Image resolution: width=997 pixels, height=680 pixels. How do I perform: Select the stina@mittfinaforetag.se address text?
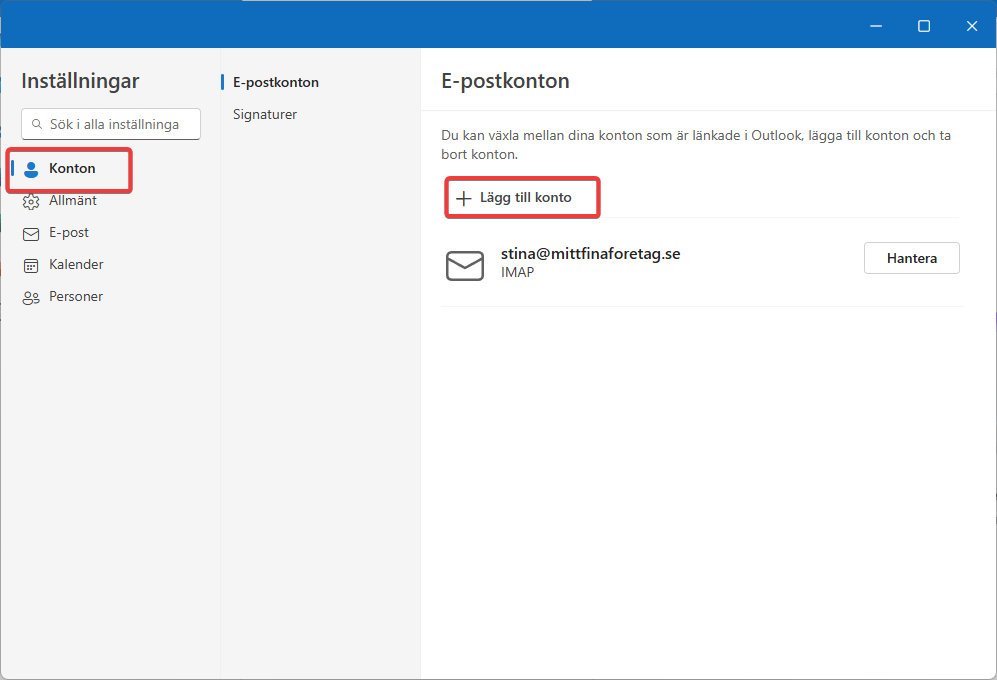coord(590,253)
